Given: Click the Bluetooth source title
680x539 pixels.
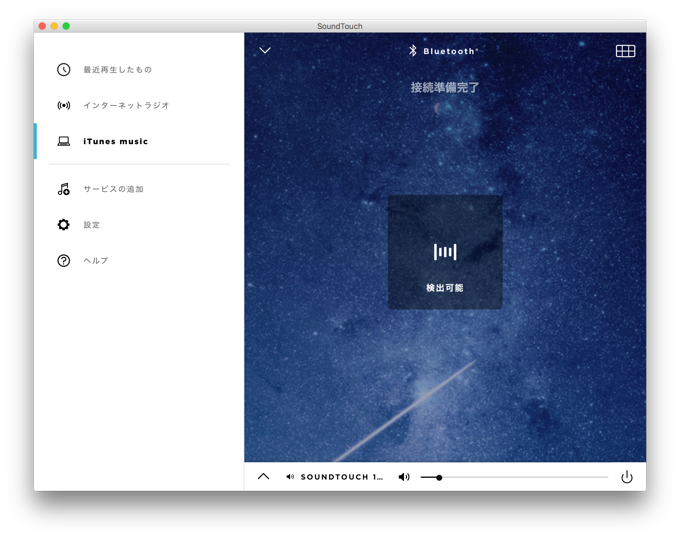Looking at the screenshot, I should pyautogui.click(x=449, y=51).
